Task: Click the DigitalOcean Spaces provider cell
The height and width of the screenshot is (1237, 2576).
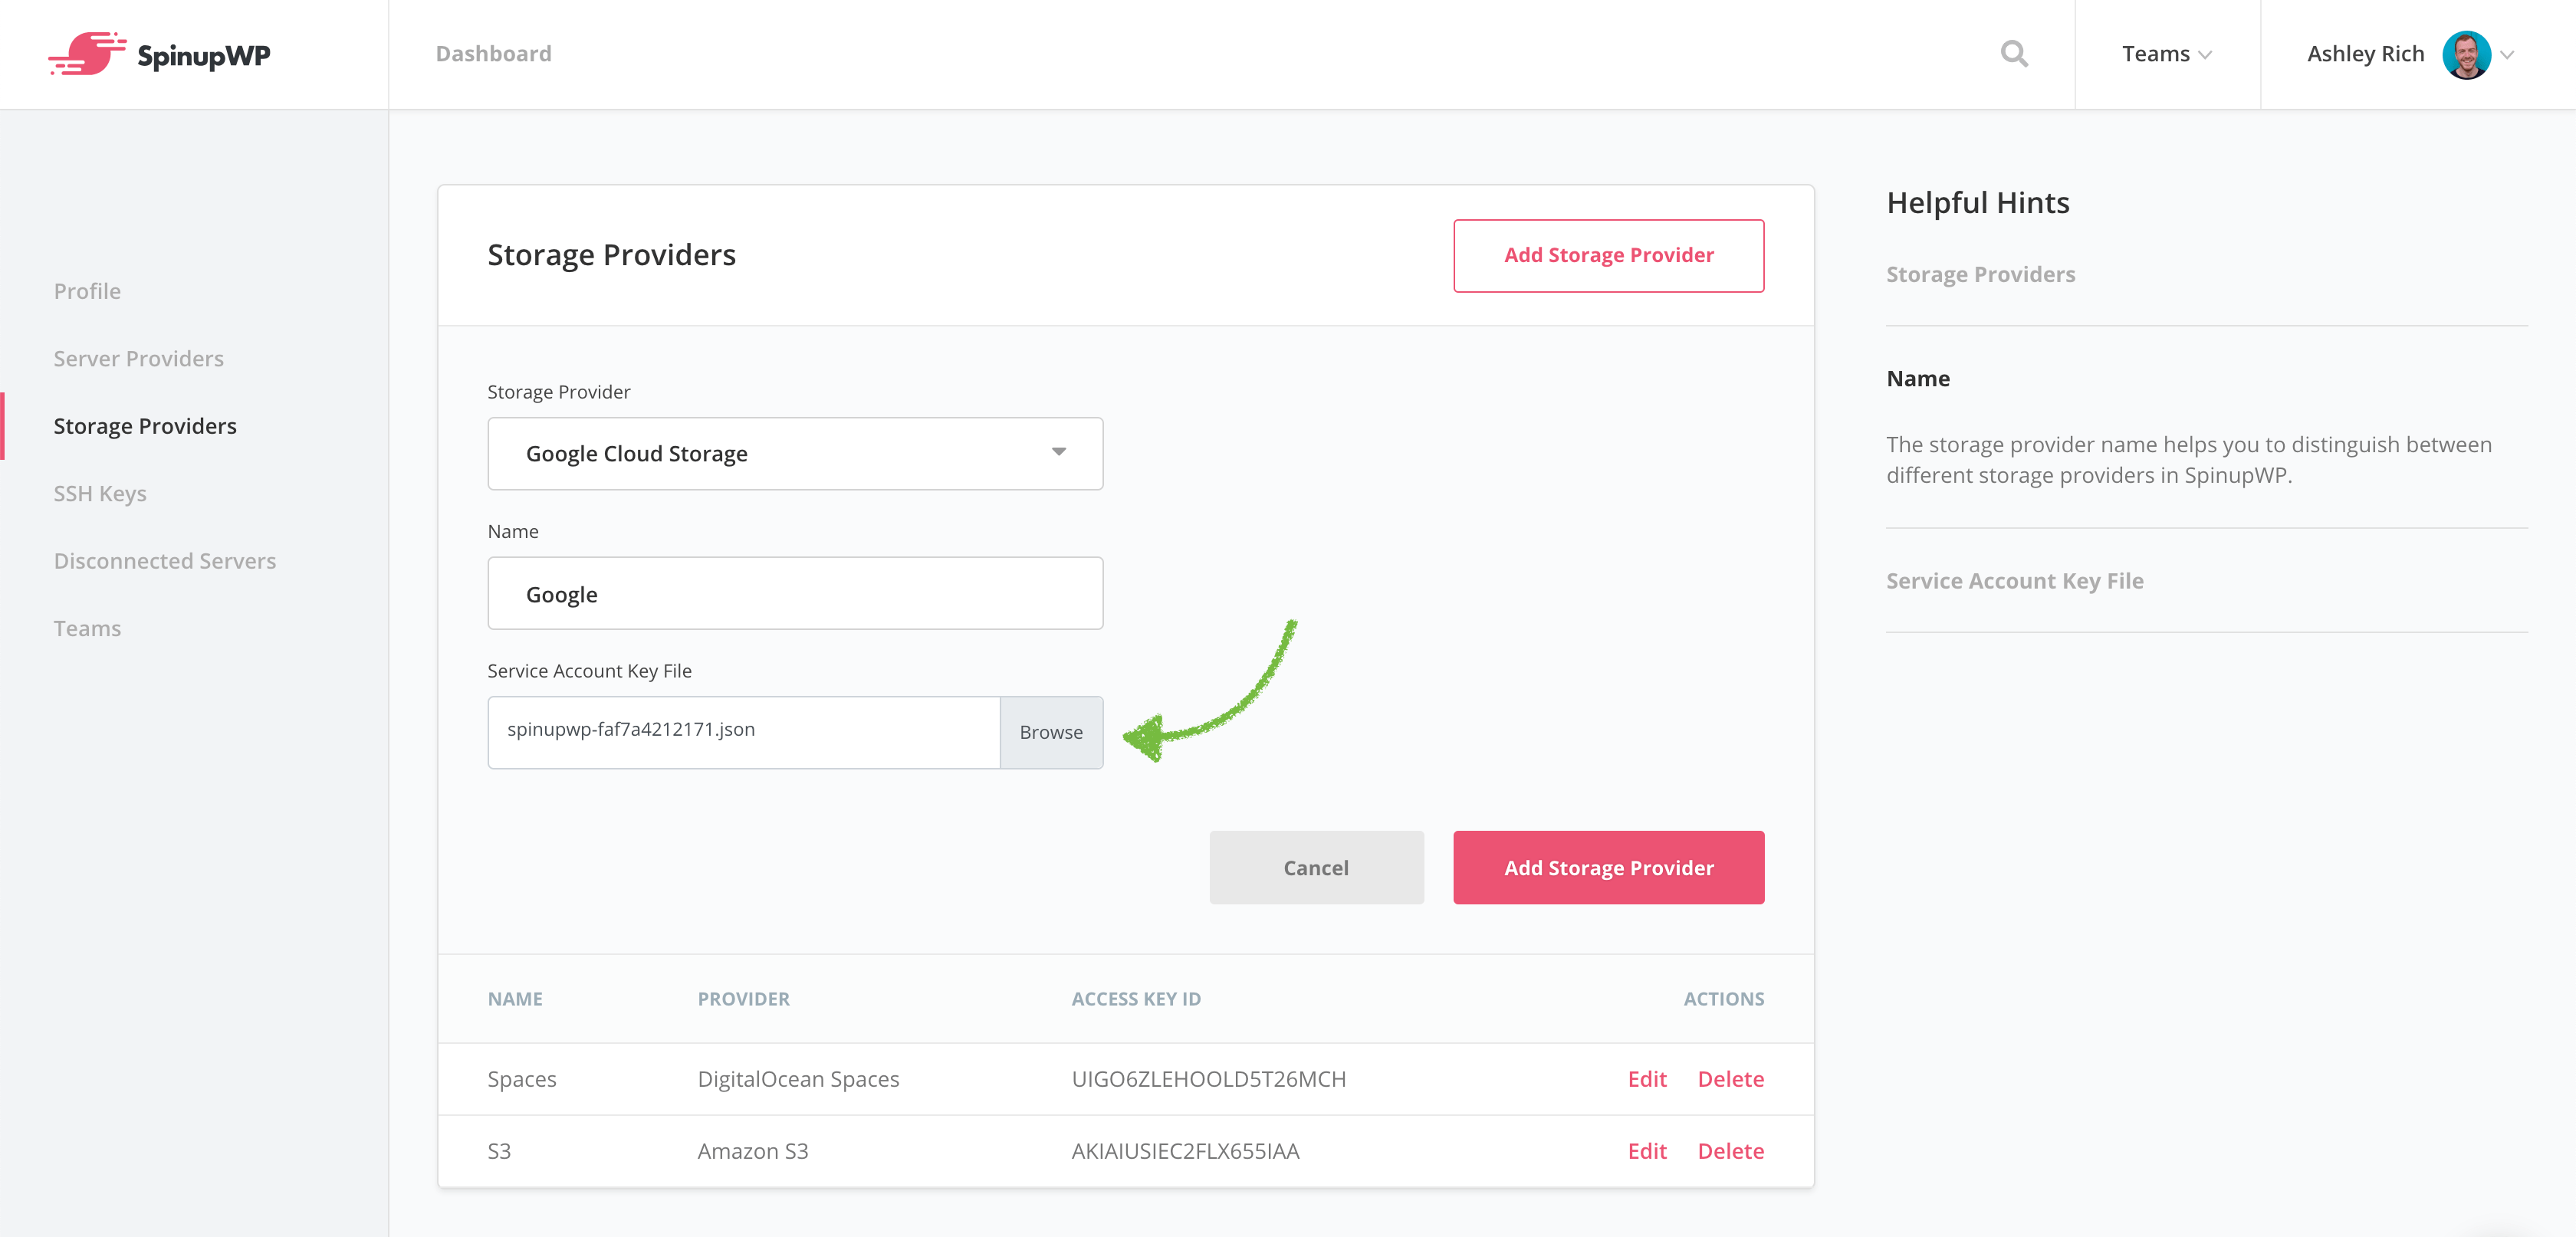Action: (x=798, y=1079)
